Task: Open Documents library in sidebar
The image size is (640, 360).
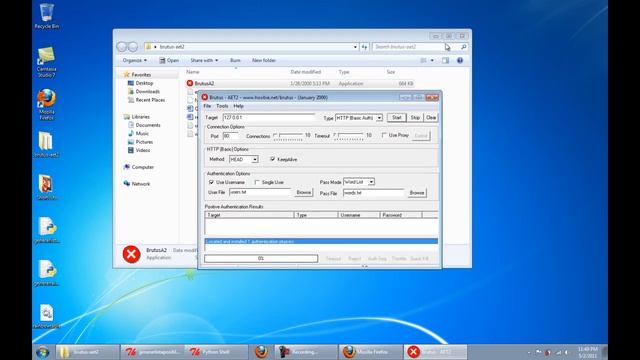Action: tap(144, 125)
